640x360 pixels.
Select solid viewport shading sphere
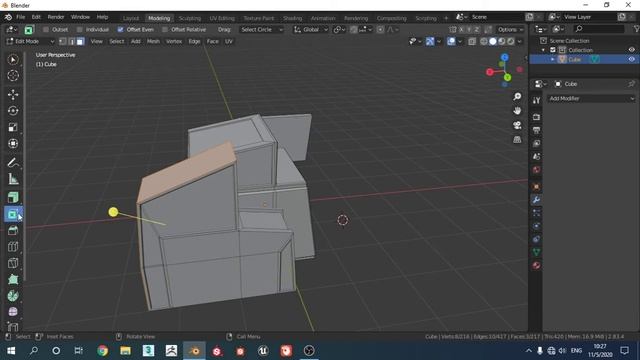[493, 41]
